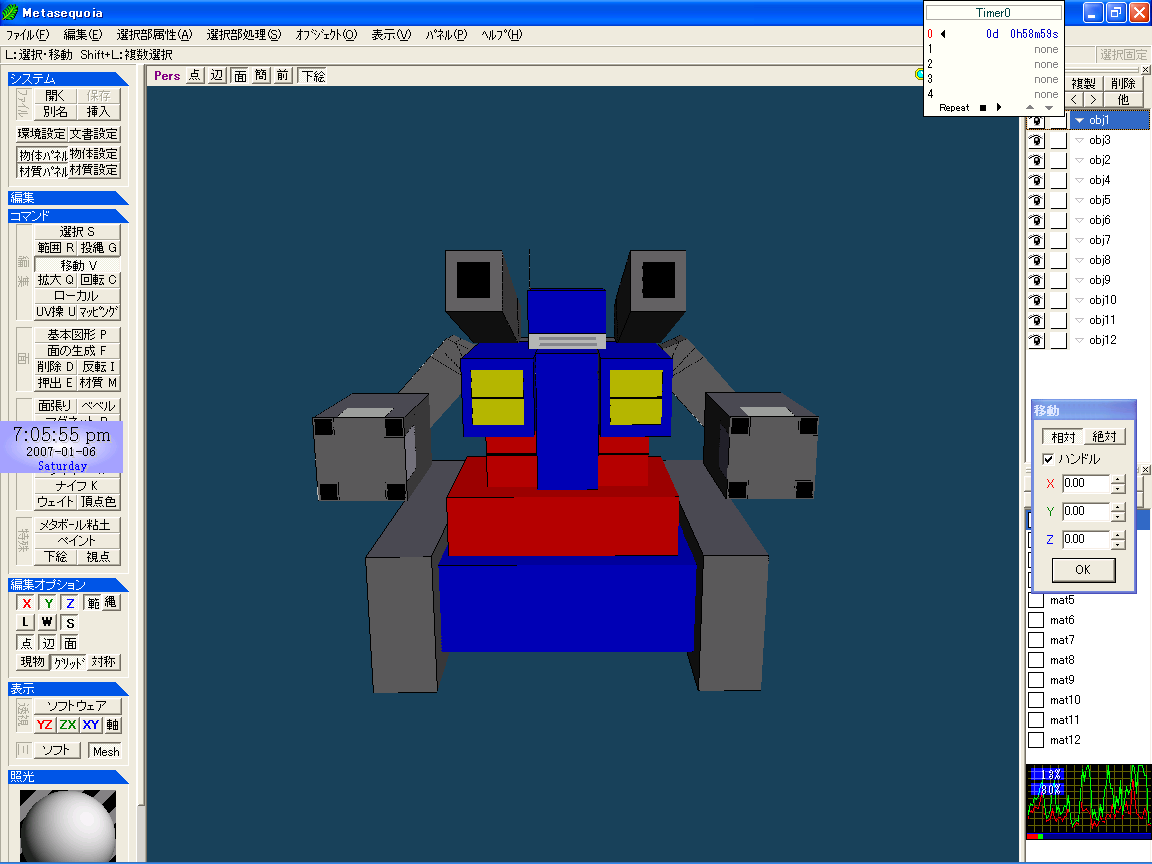Image resolution: width=1152 pixels, height=864 pixels.
Task: Open the オブジェクト(O) menu
Action: point(326,35)
